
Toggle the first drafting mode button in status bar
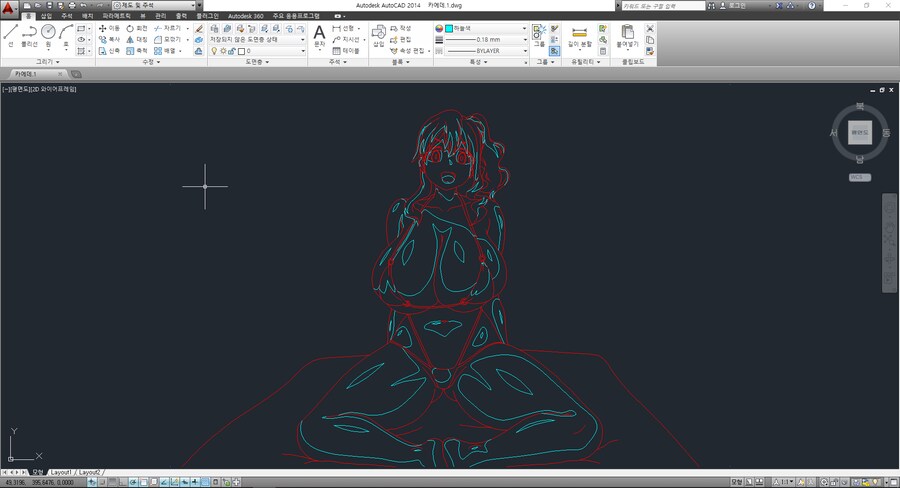point(92,482)
